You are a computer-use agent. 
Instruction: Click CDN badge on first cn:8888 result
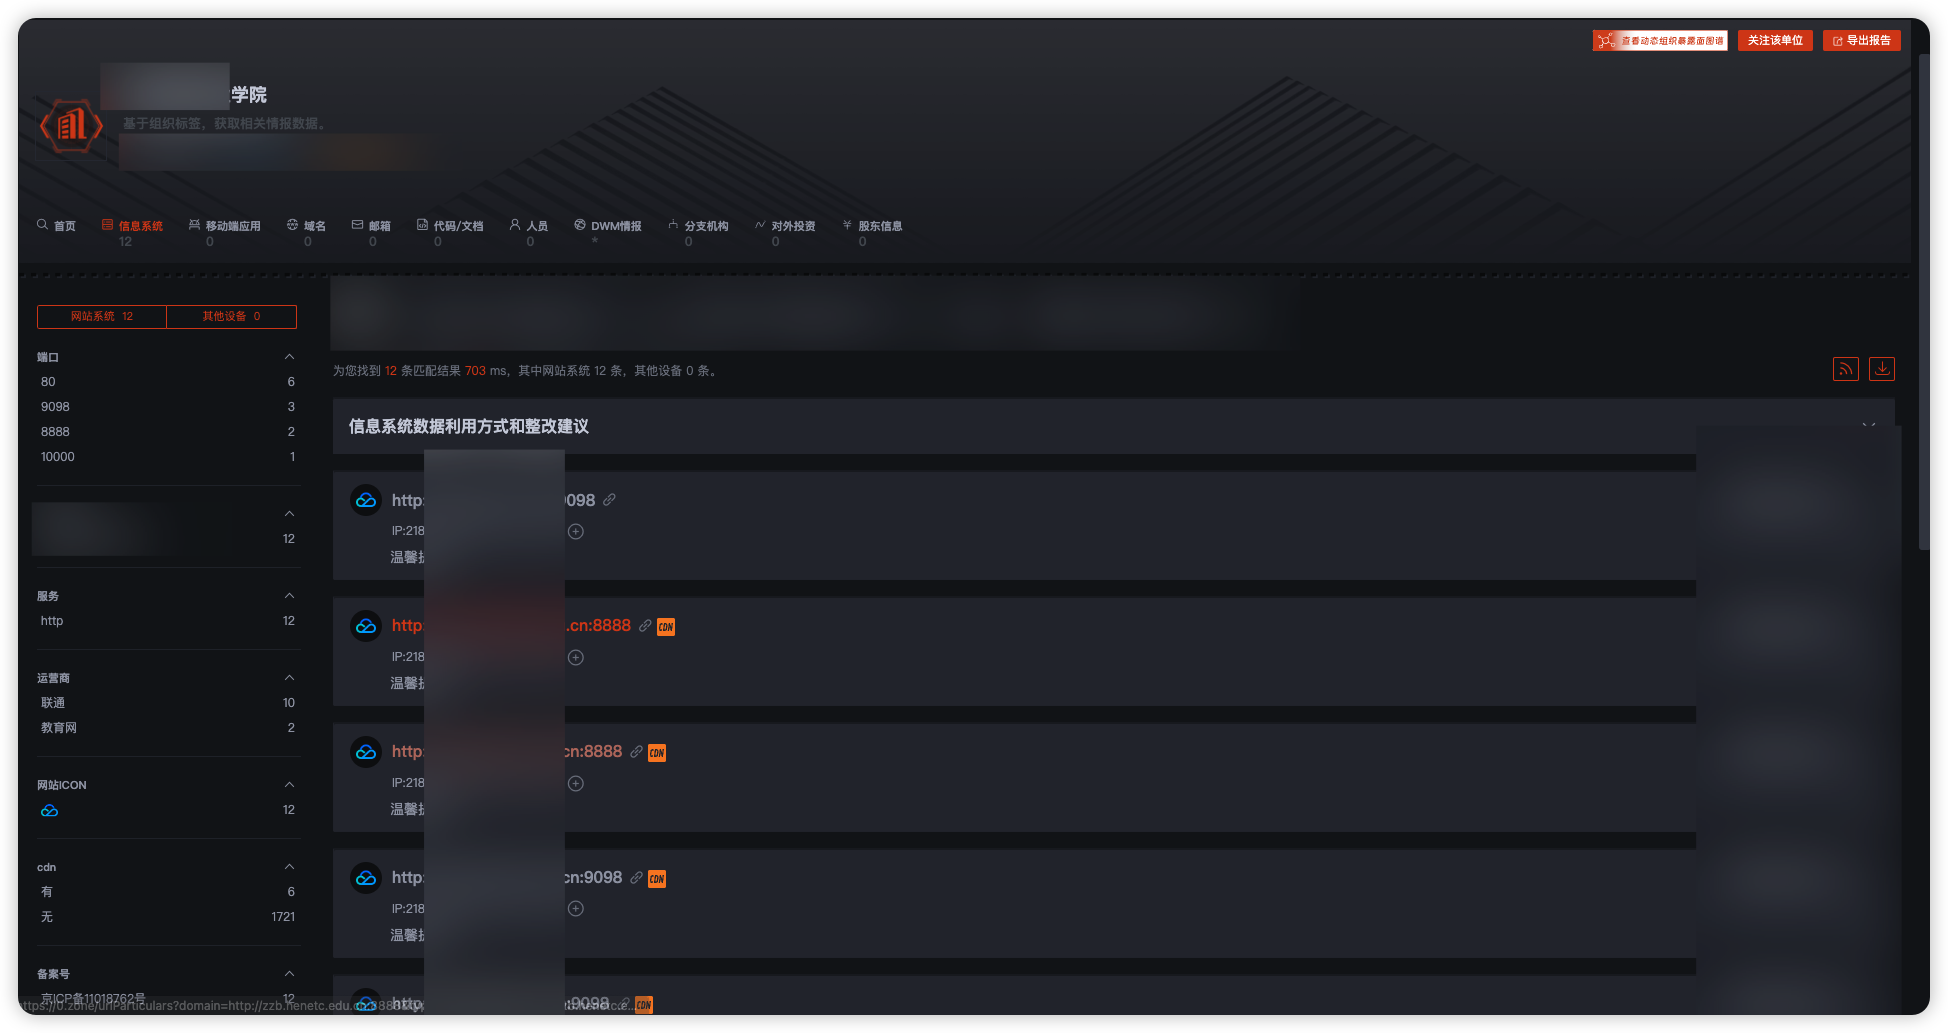tap(666, 627)
